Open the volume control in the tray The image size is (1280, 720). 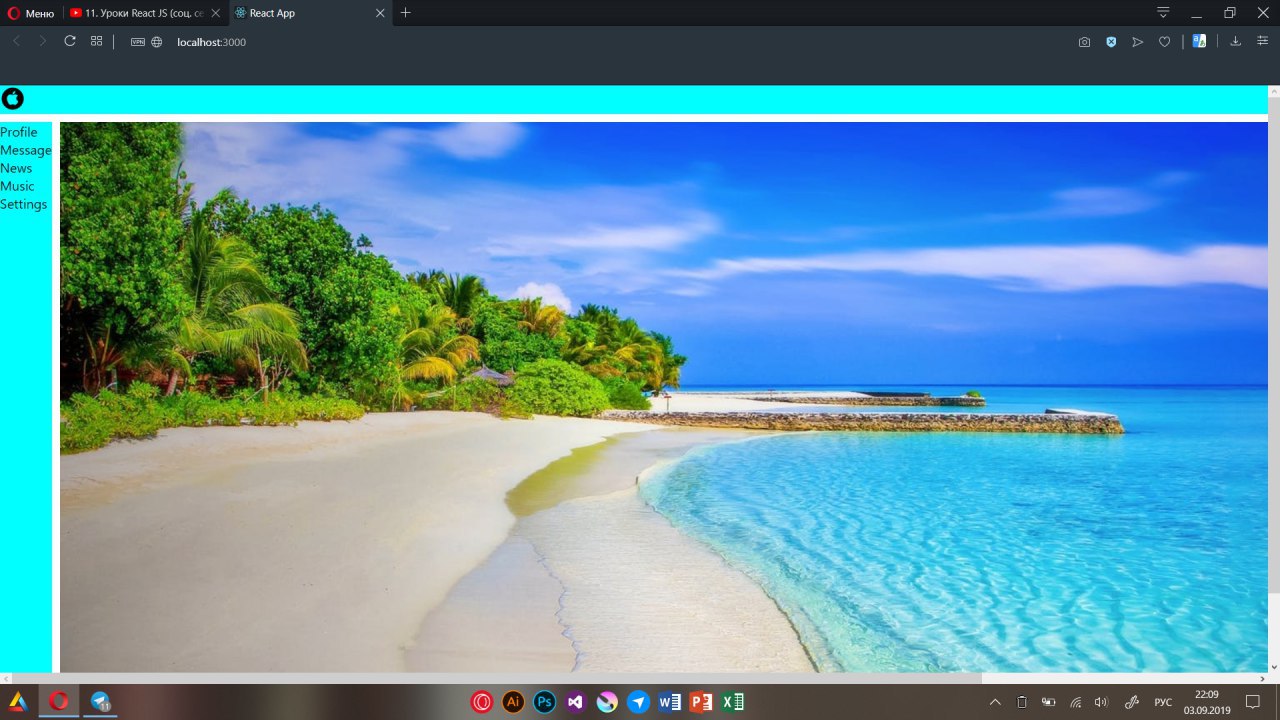coord(1102,702)
